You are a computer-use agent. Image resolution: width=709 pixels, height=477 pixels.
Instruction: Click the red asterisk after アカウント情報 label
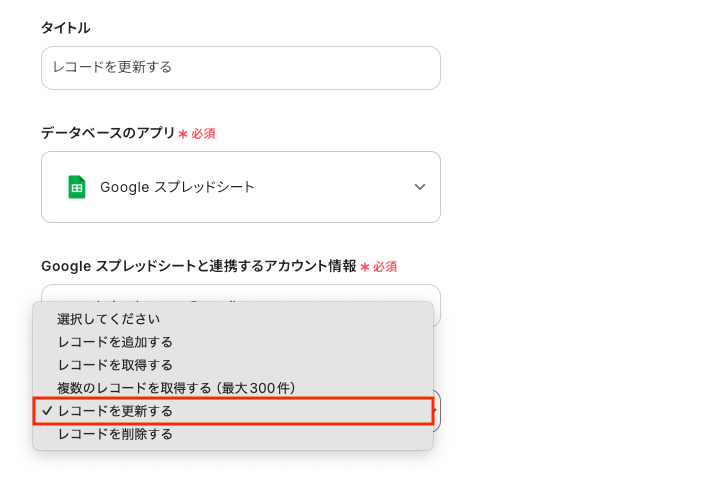click(365, 267)
